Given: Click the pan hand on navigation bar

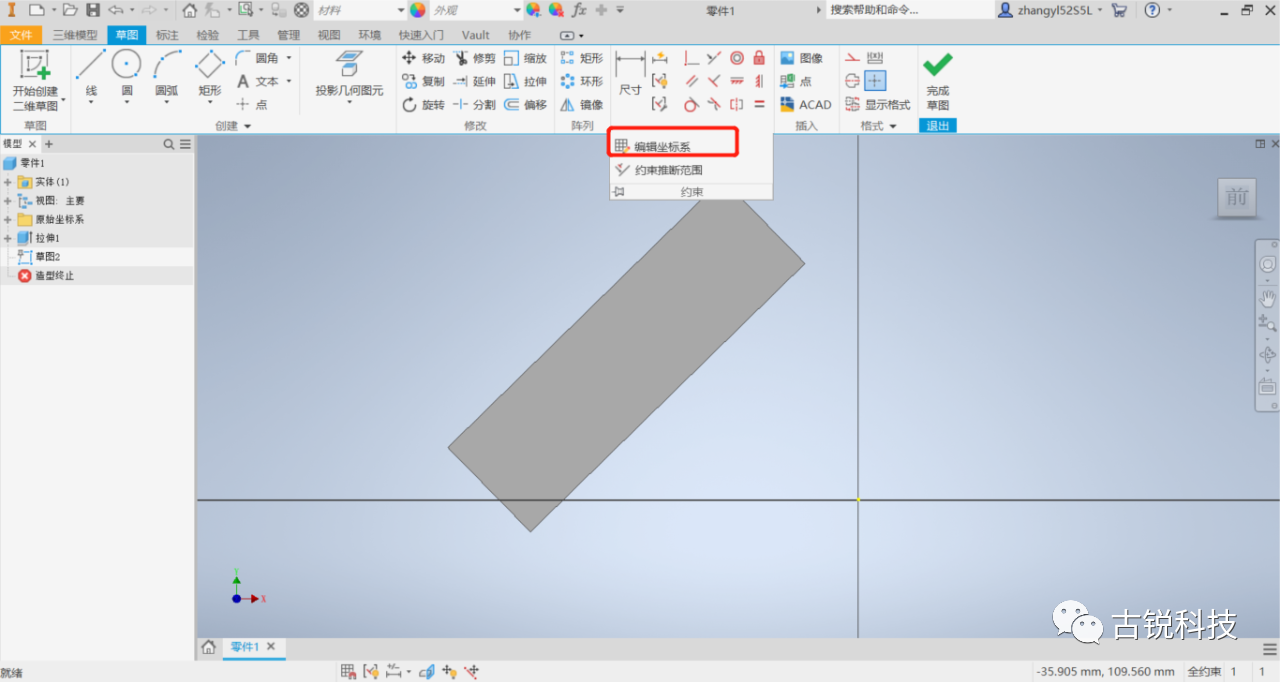Looking at the screenshot, I should [x=1267, y=297].
